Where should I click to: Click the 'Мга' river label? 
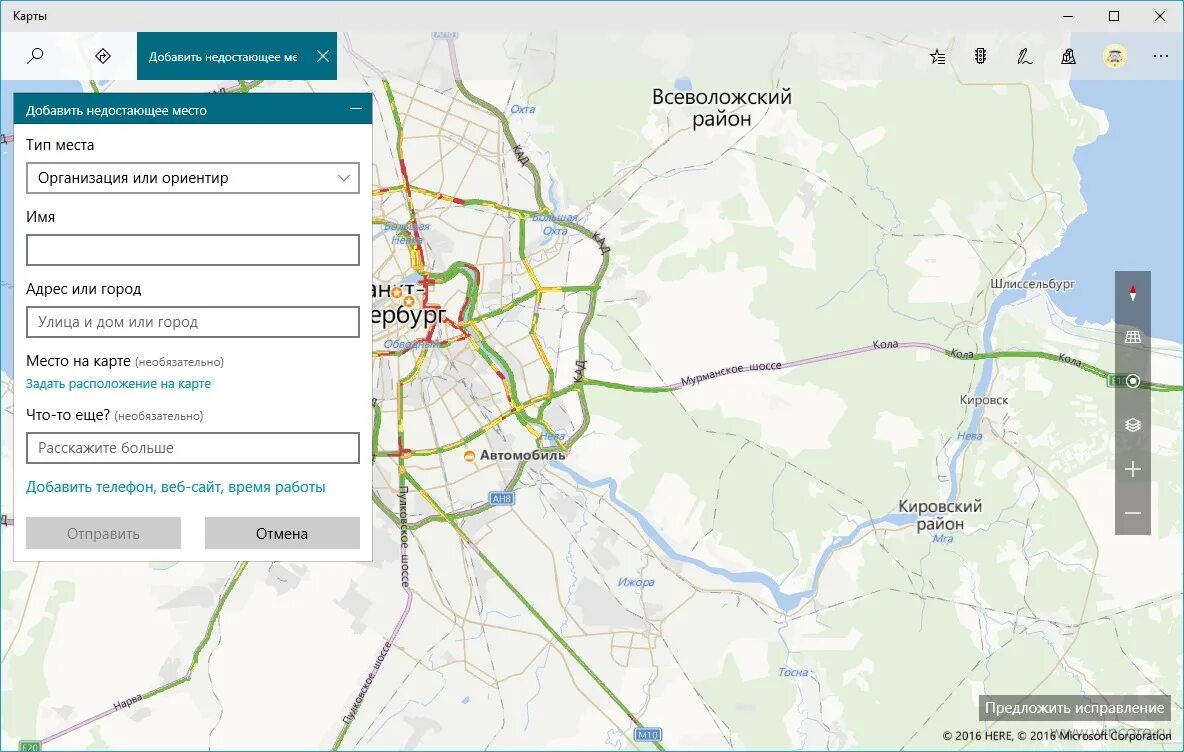[x=942, y=539]
